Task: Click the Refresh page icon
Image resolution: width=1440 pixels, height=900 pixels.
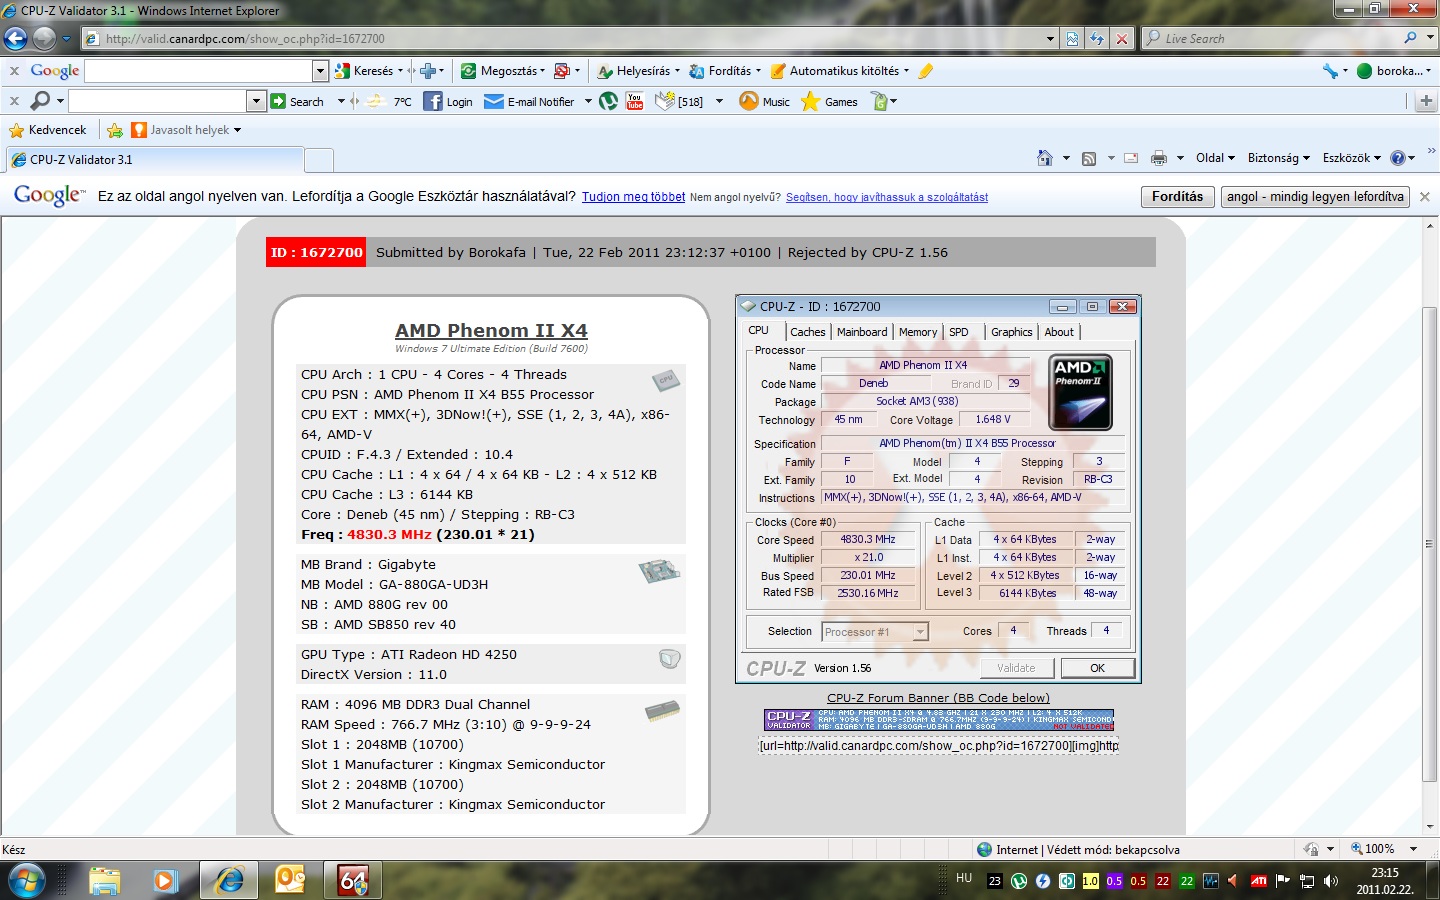Action: click(x=1097, y=38)
